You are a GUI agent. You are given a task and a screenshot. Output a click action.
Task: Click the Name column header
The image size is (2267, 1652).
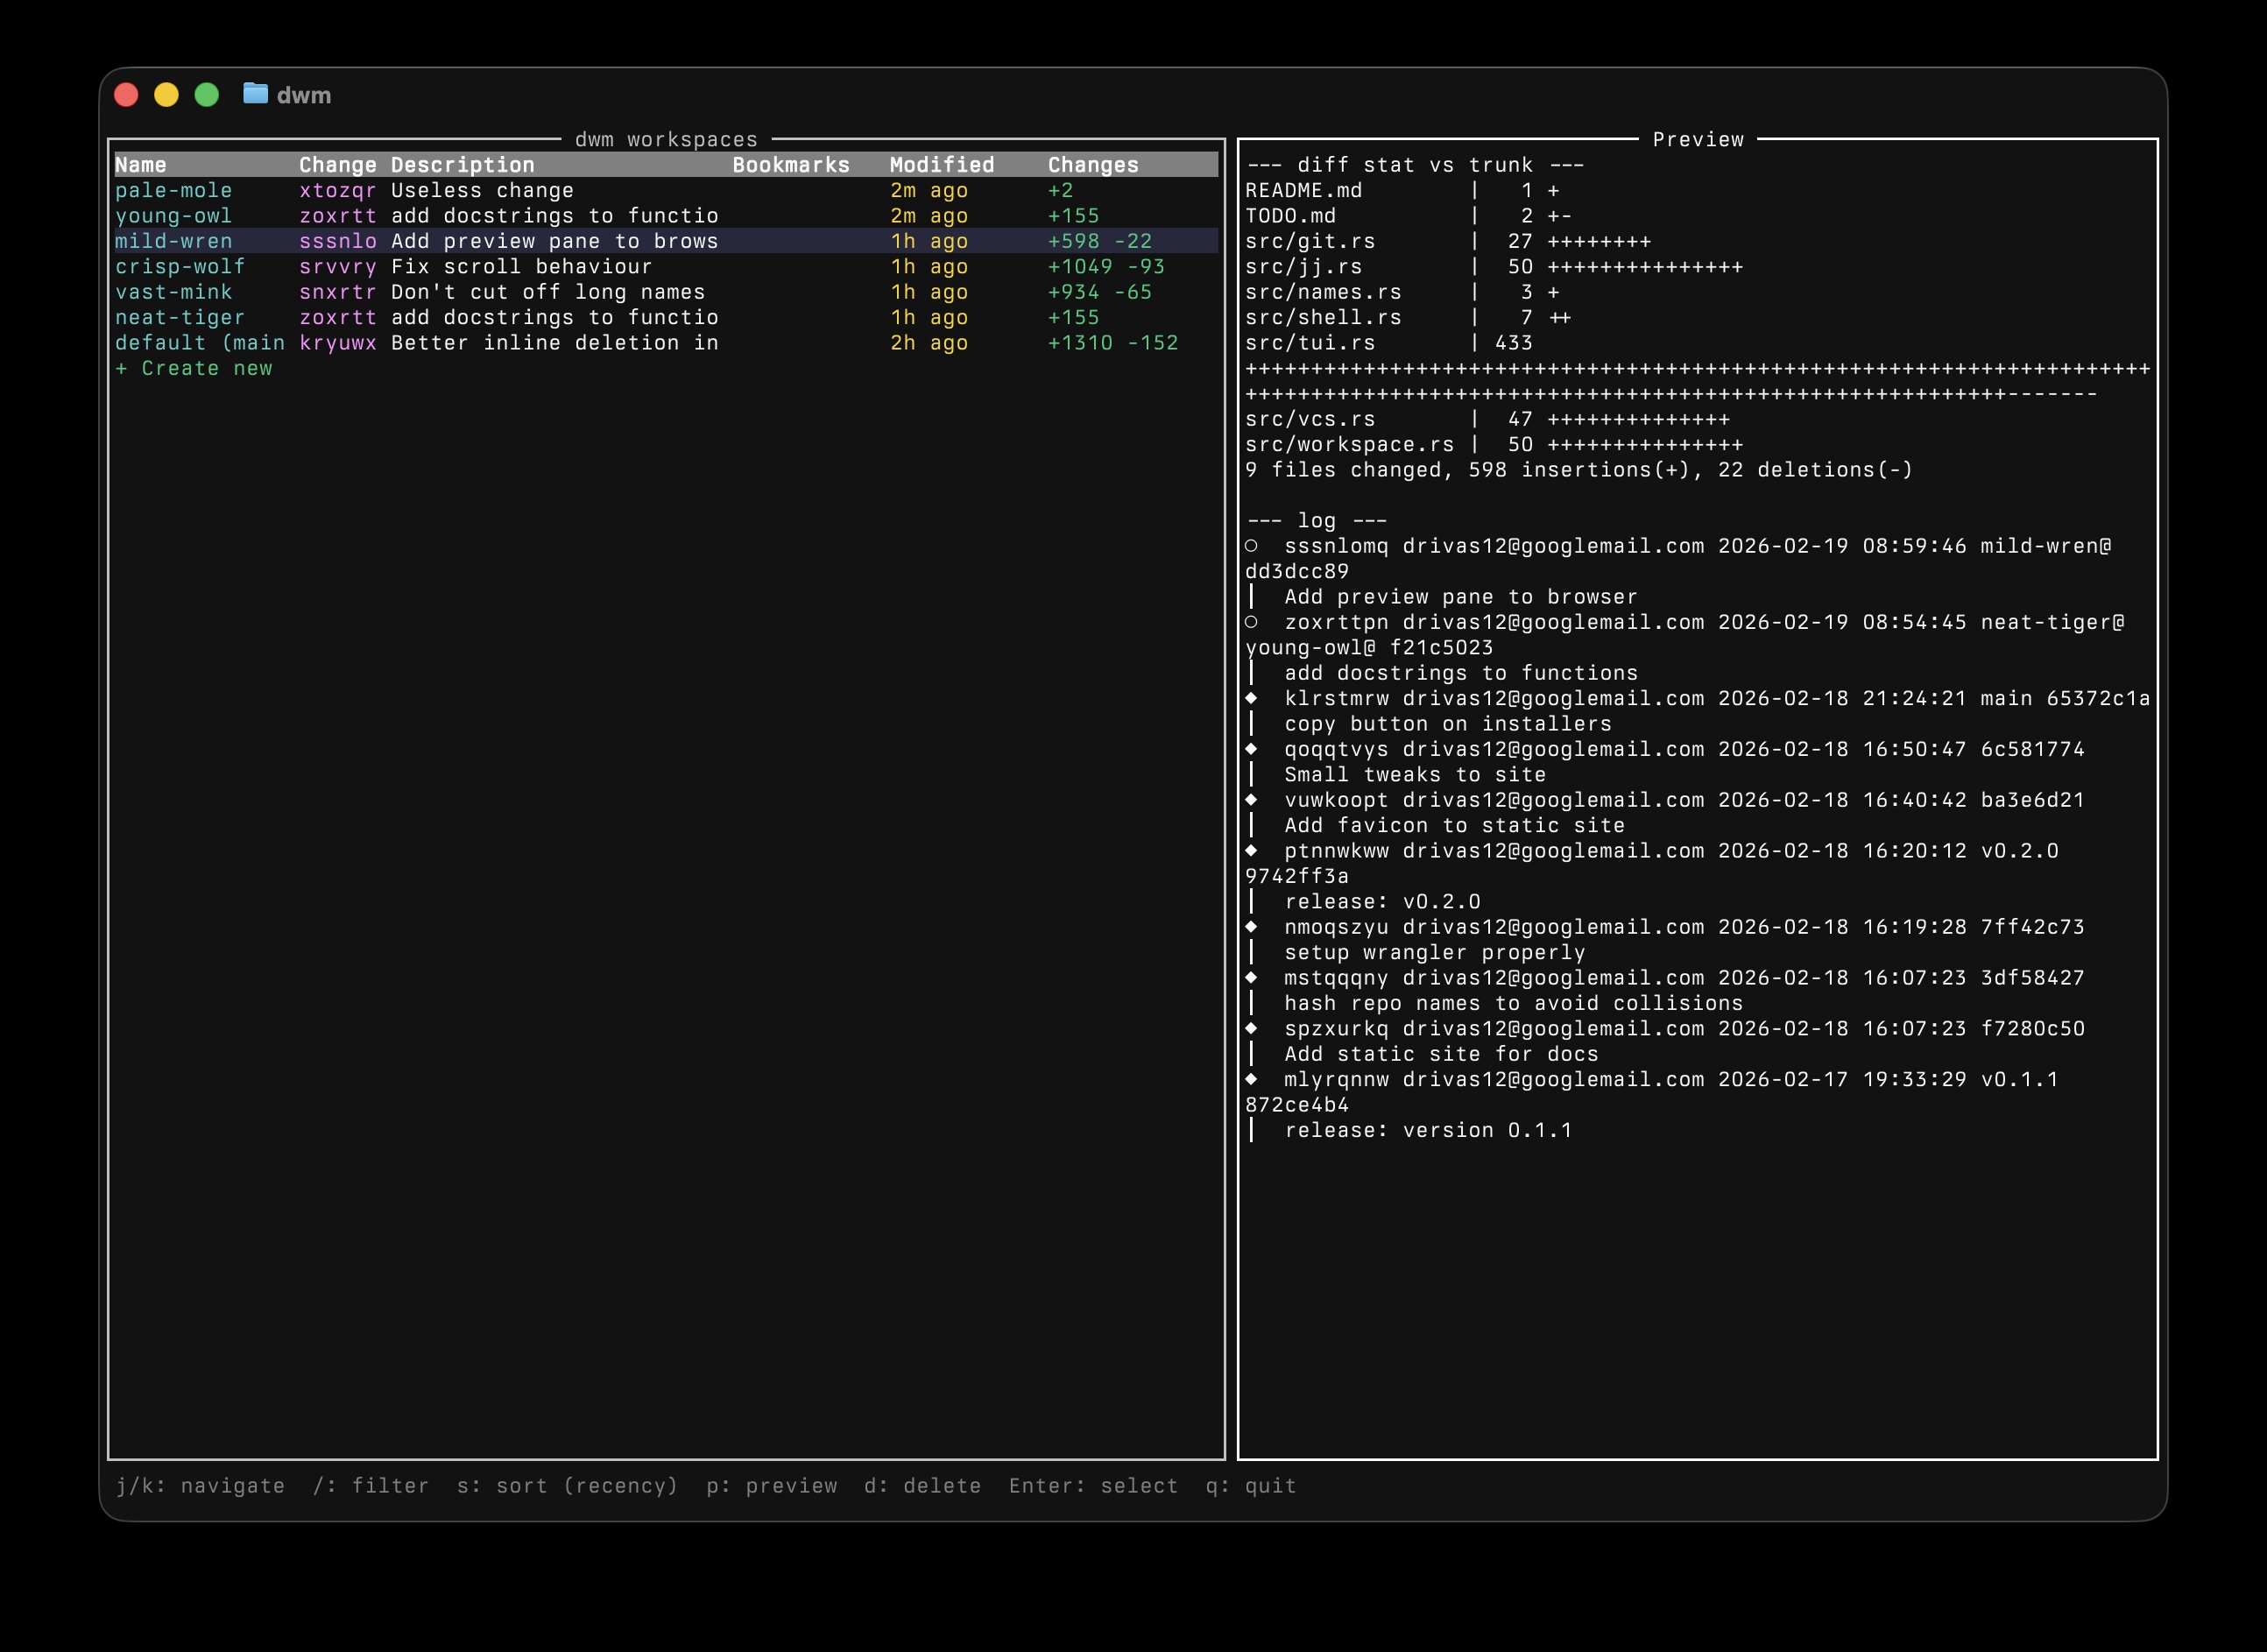tap(141, 165)
